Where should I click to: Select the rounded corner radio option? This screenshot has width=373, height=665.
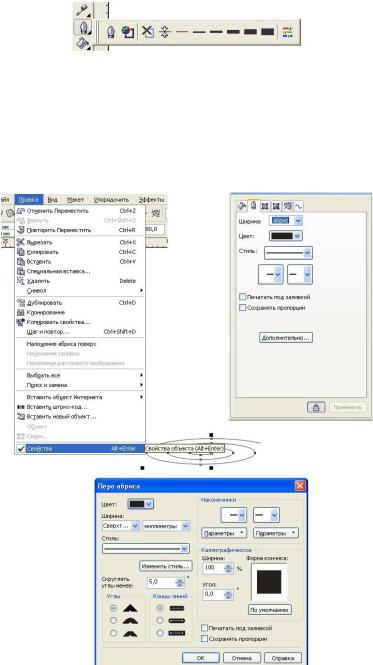(113, 620)
